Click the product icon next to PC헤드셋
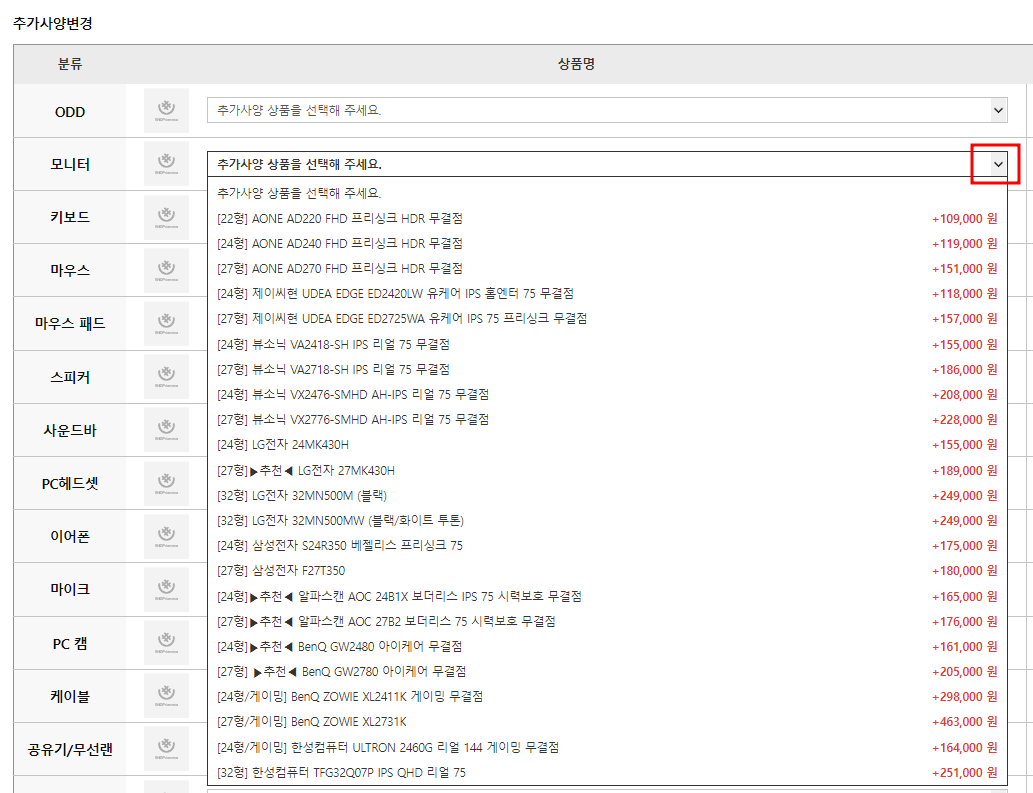Image resolution: width=1033 pixels, height=793 pixels. [x=166, y=483]
